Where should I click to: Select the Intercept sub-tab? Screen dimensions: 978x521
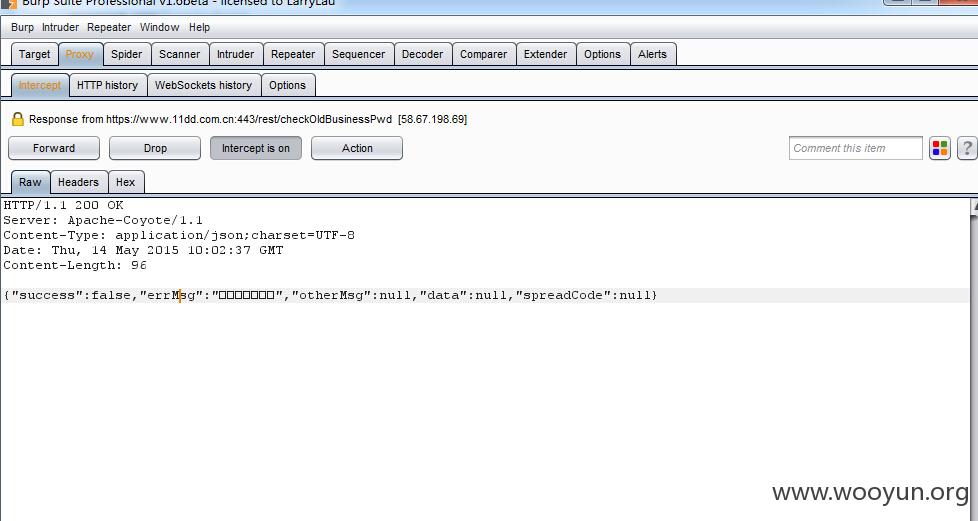click(40, 85)
